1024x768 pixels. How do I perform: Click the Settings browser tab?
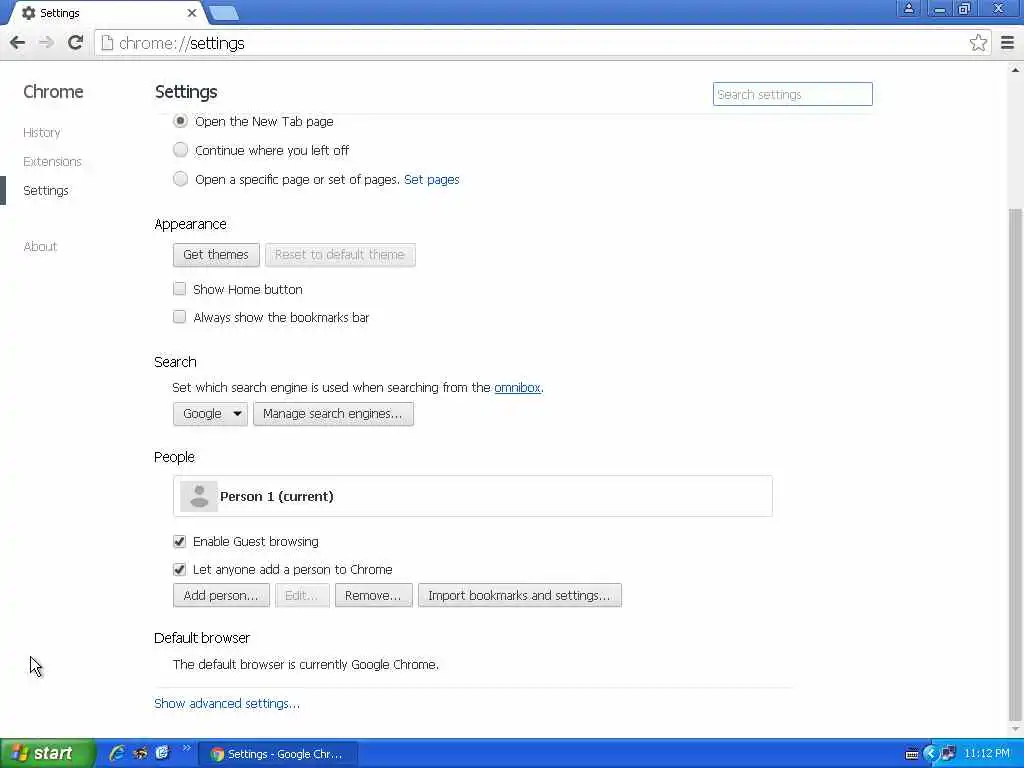[x=109, y=13]
